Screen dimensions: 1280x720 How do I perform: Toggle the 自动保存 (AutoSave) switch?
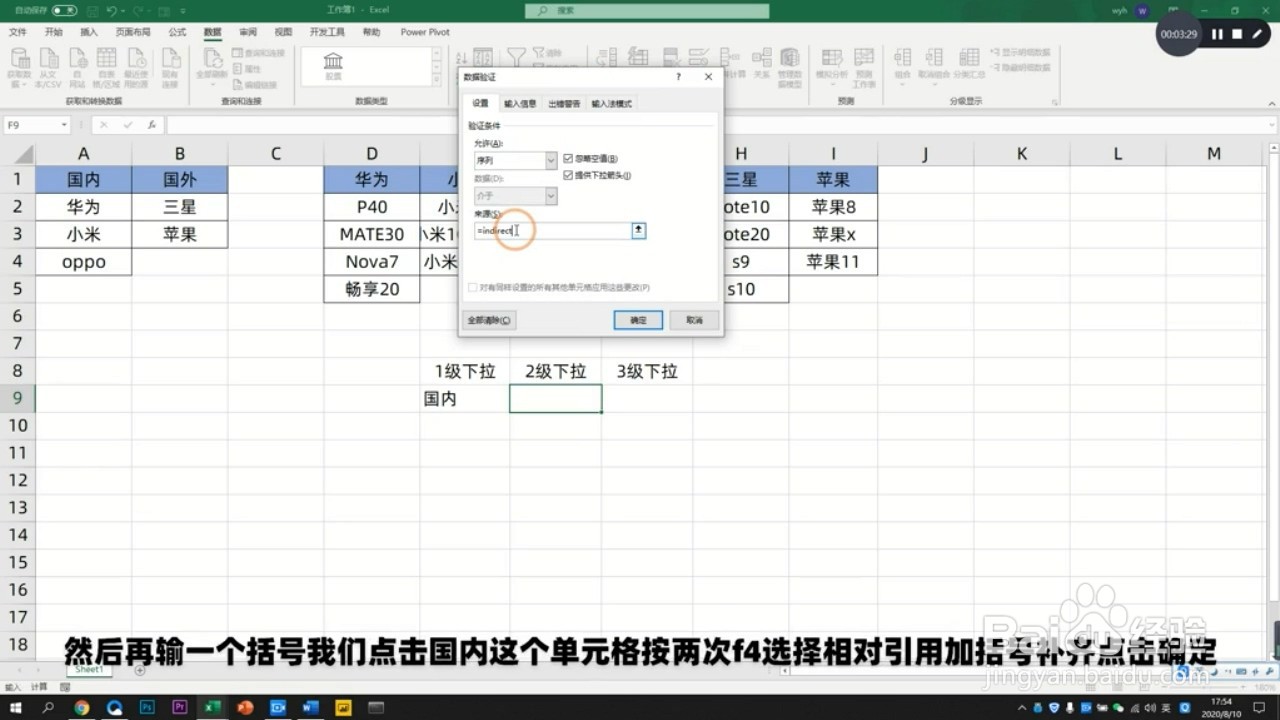click(x=64, y=10)
